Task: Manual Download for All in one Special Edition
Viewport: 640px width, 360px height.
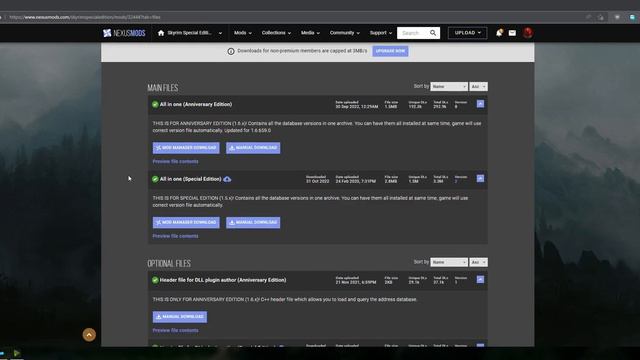Action: (x=253, y=222)
